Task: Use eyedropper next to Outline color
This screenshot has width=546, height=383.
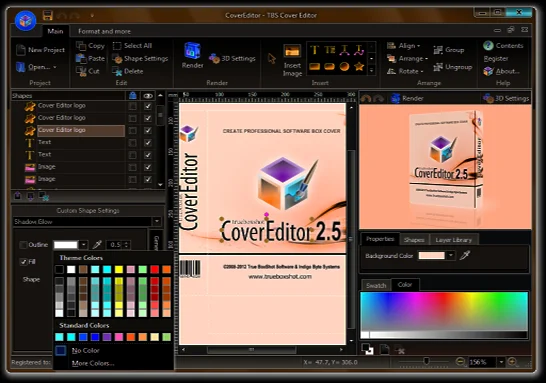Action: click(97, 245)
